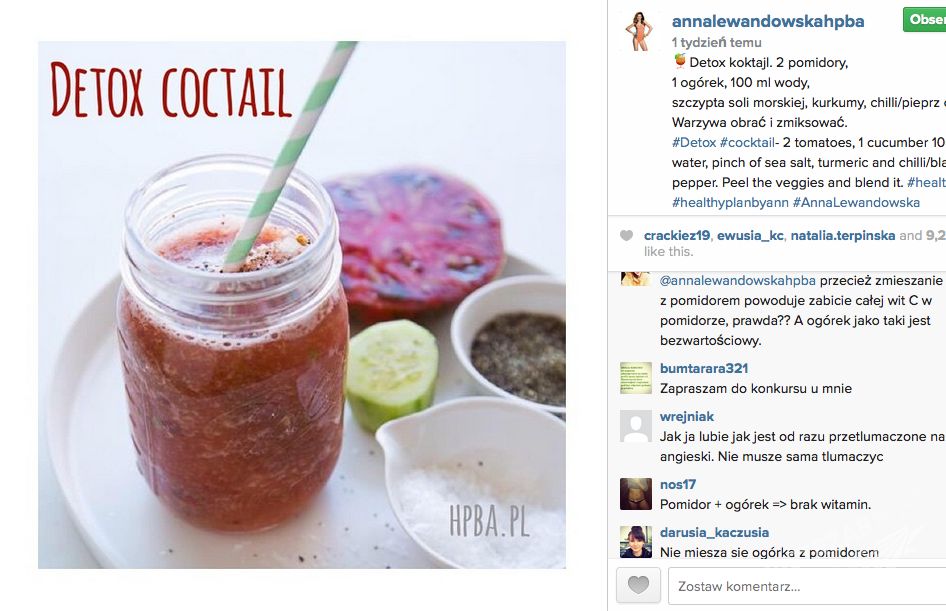The image size is (946, 611).
Task: Open ewusia_kc liker profile
Action: coord(750,236)
